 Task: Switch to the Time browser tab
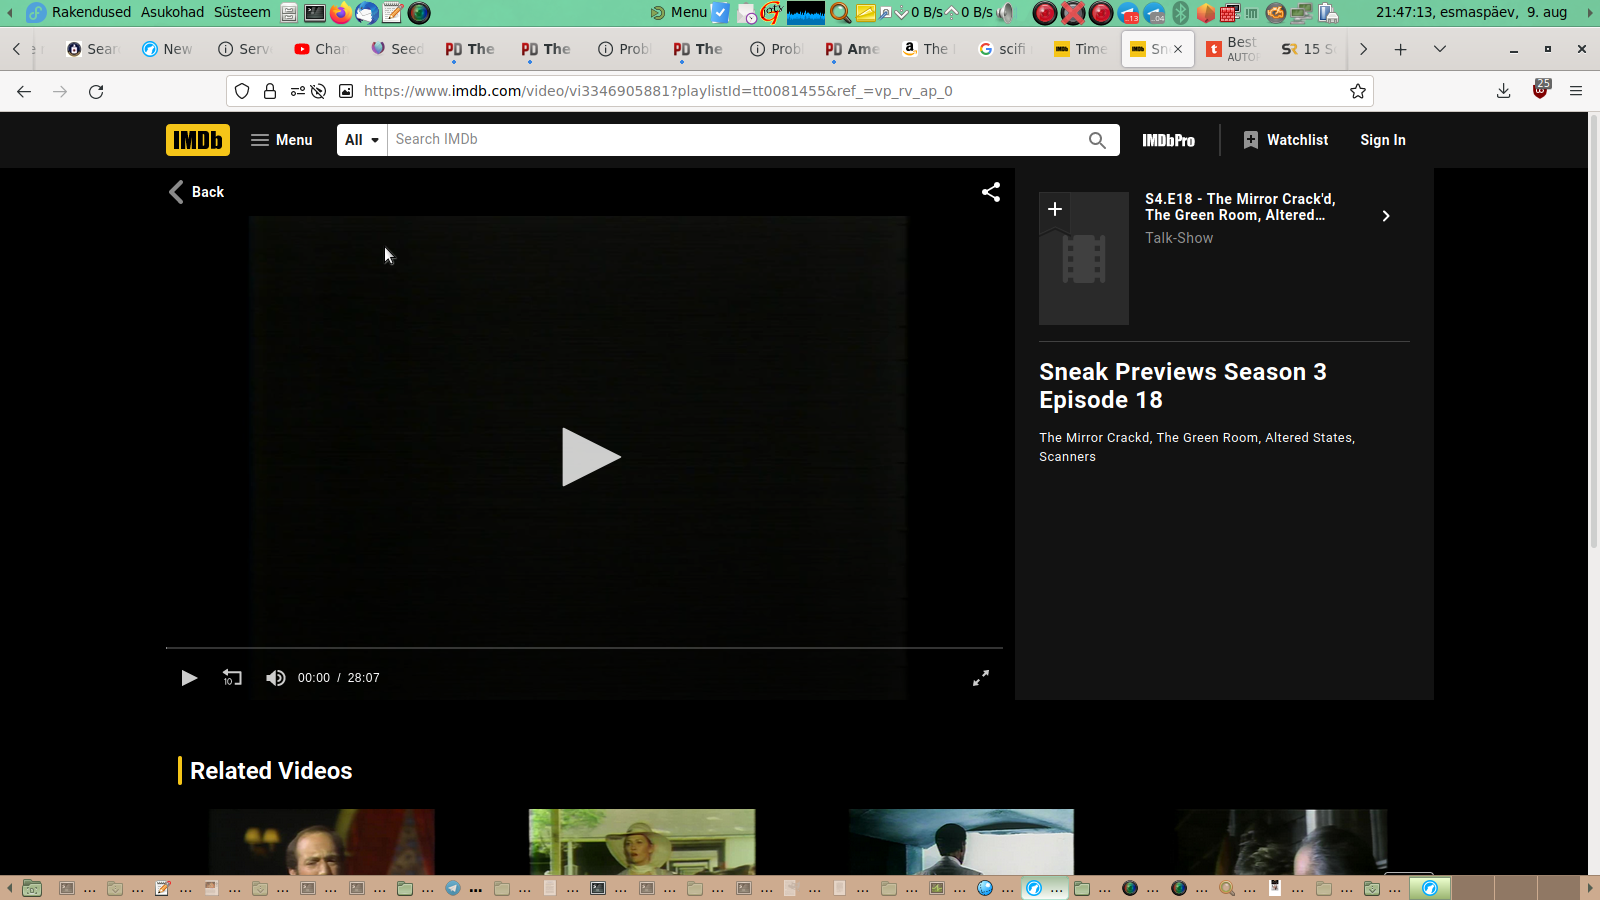pos(1081,49)
